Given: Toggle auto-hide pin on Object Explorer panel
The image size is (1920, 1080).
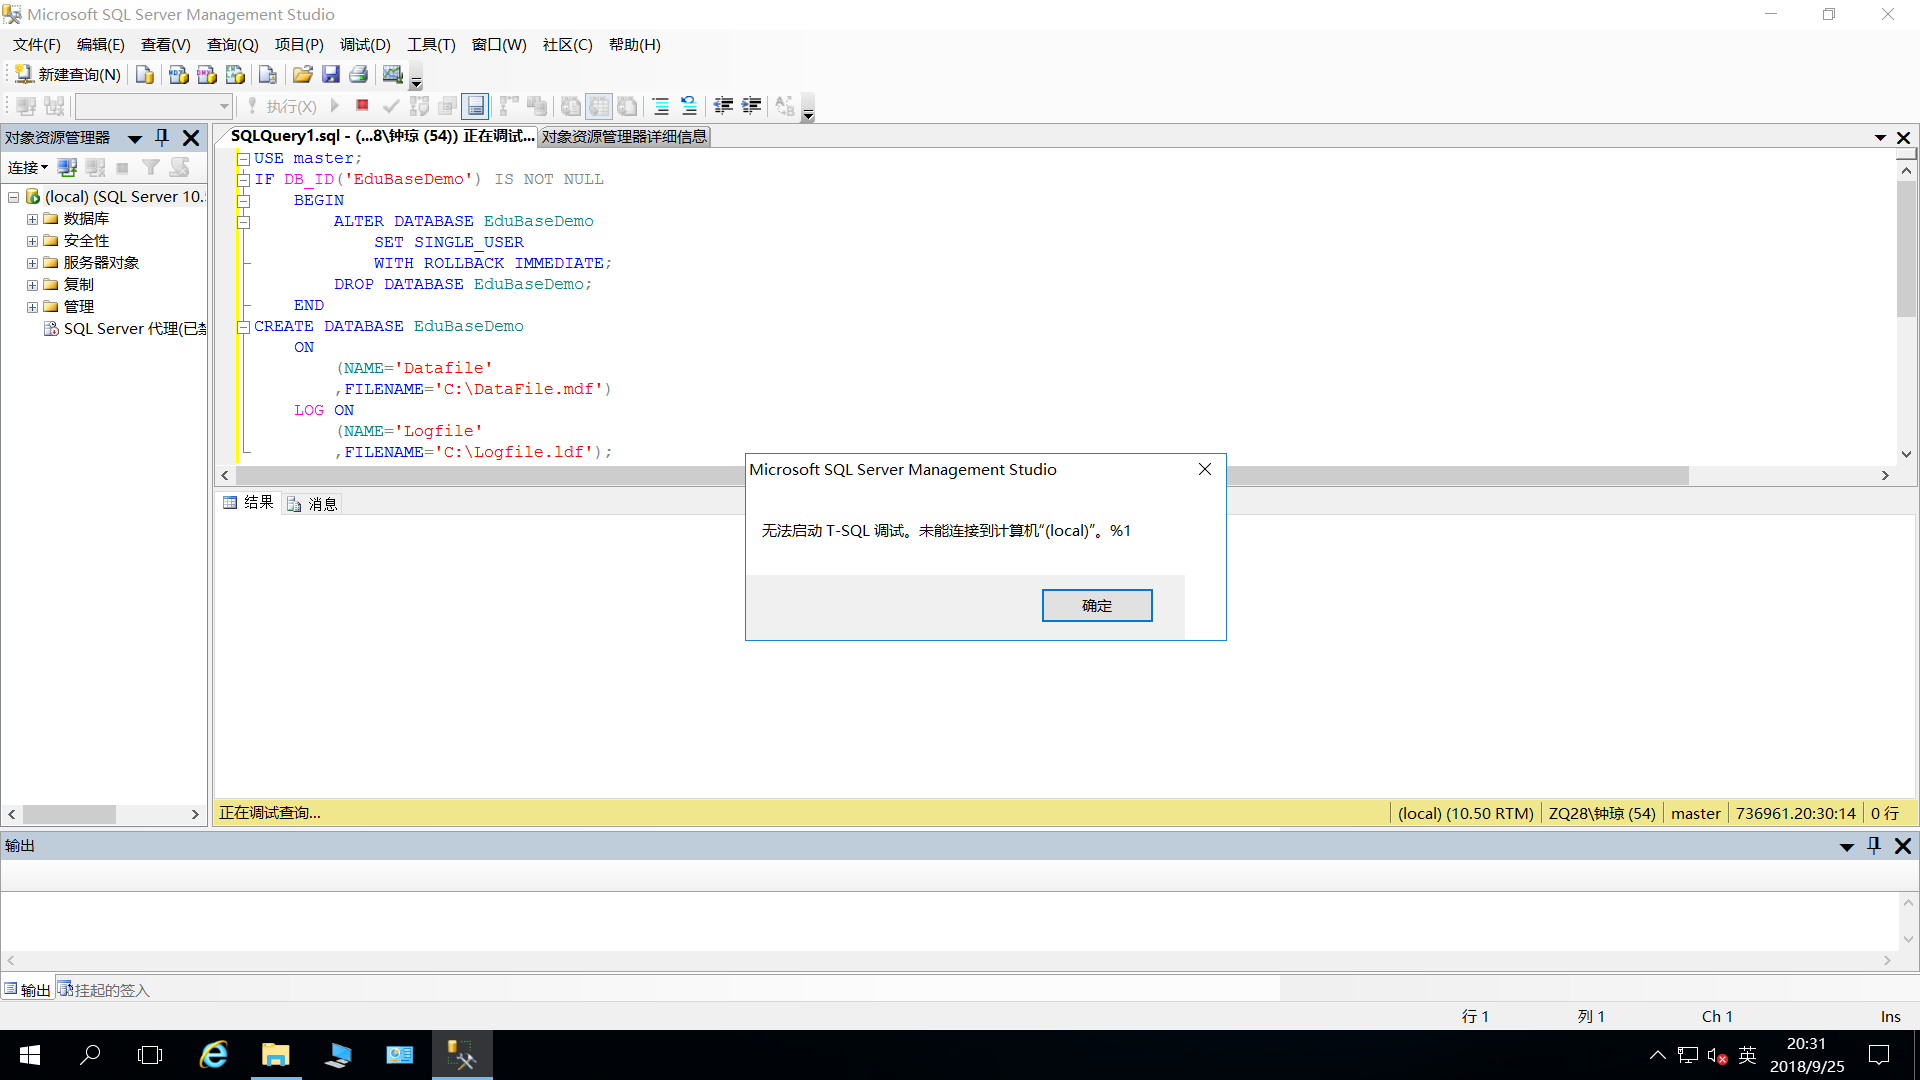Looking at the screenshot, I should point(162,137).
